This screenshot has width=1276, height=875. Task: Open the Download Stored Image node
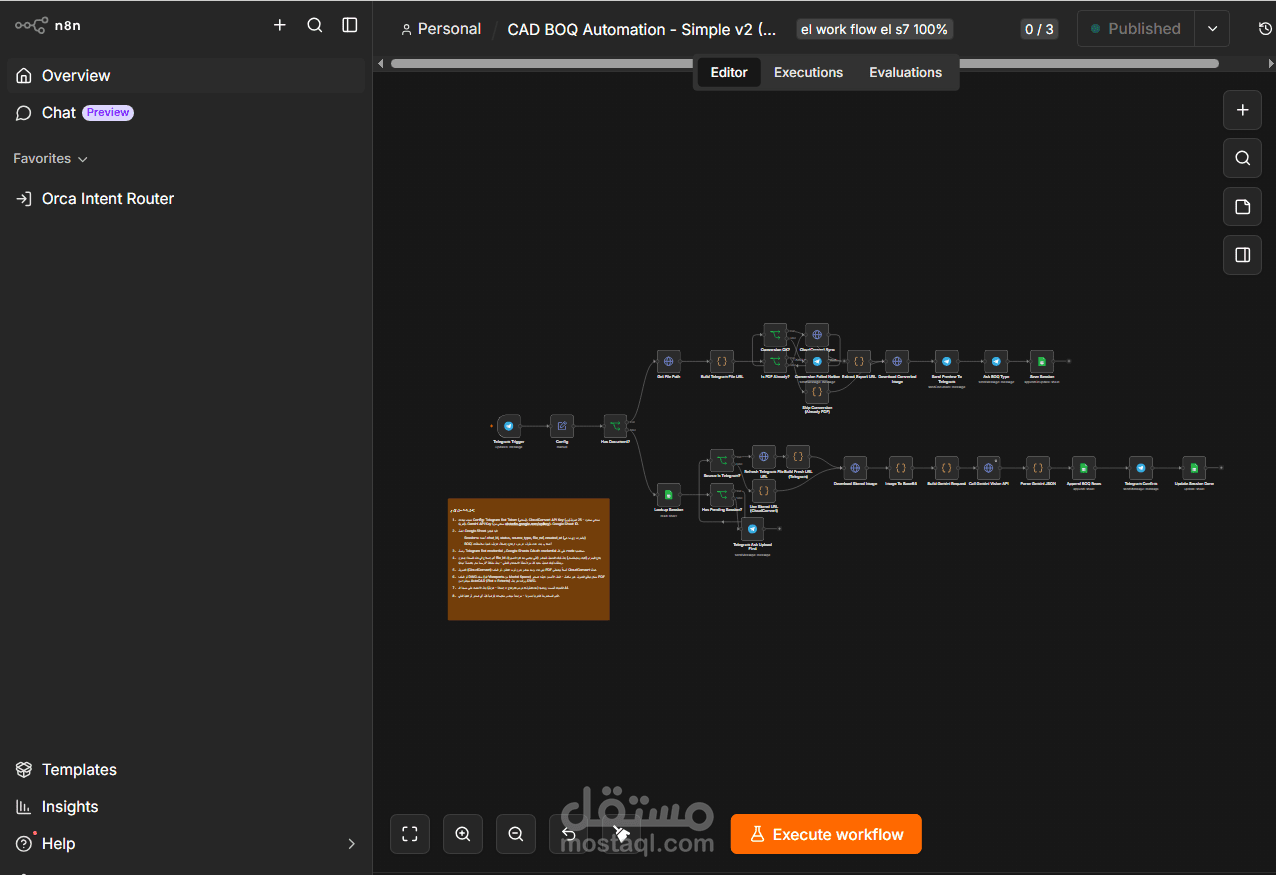pyautogui.click(x=855, y=468)
